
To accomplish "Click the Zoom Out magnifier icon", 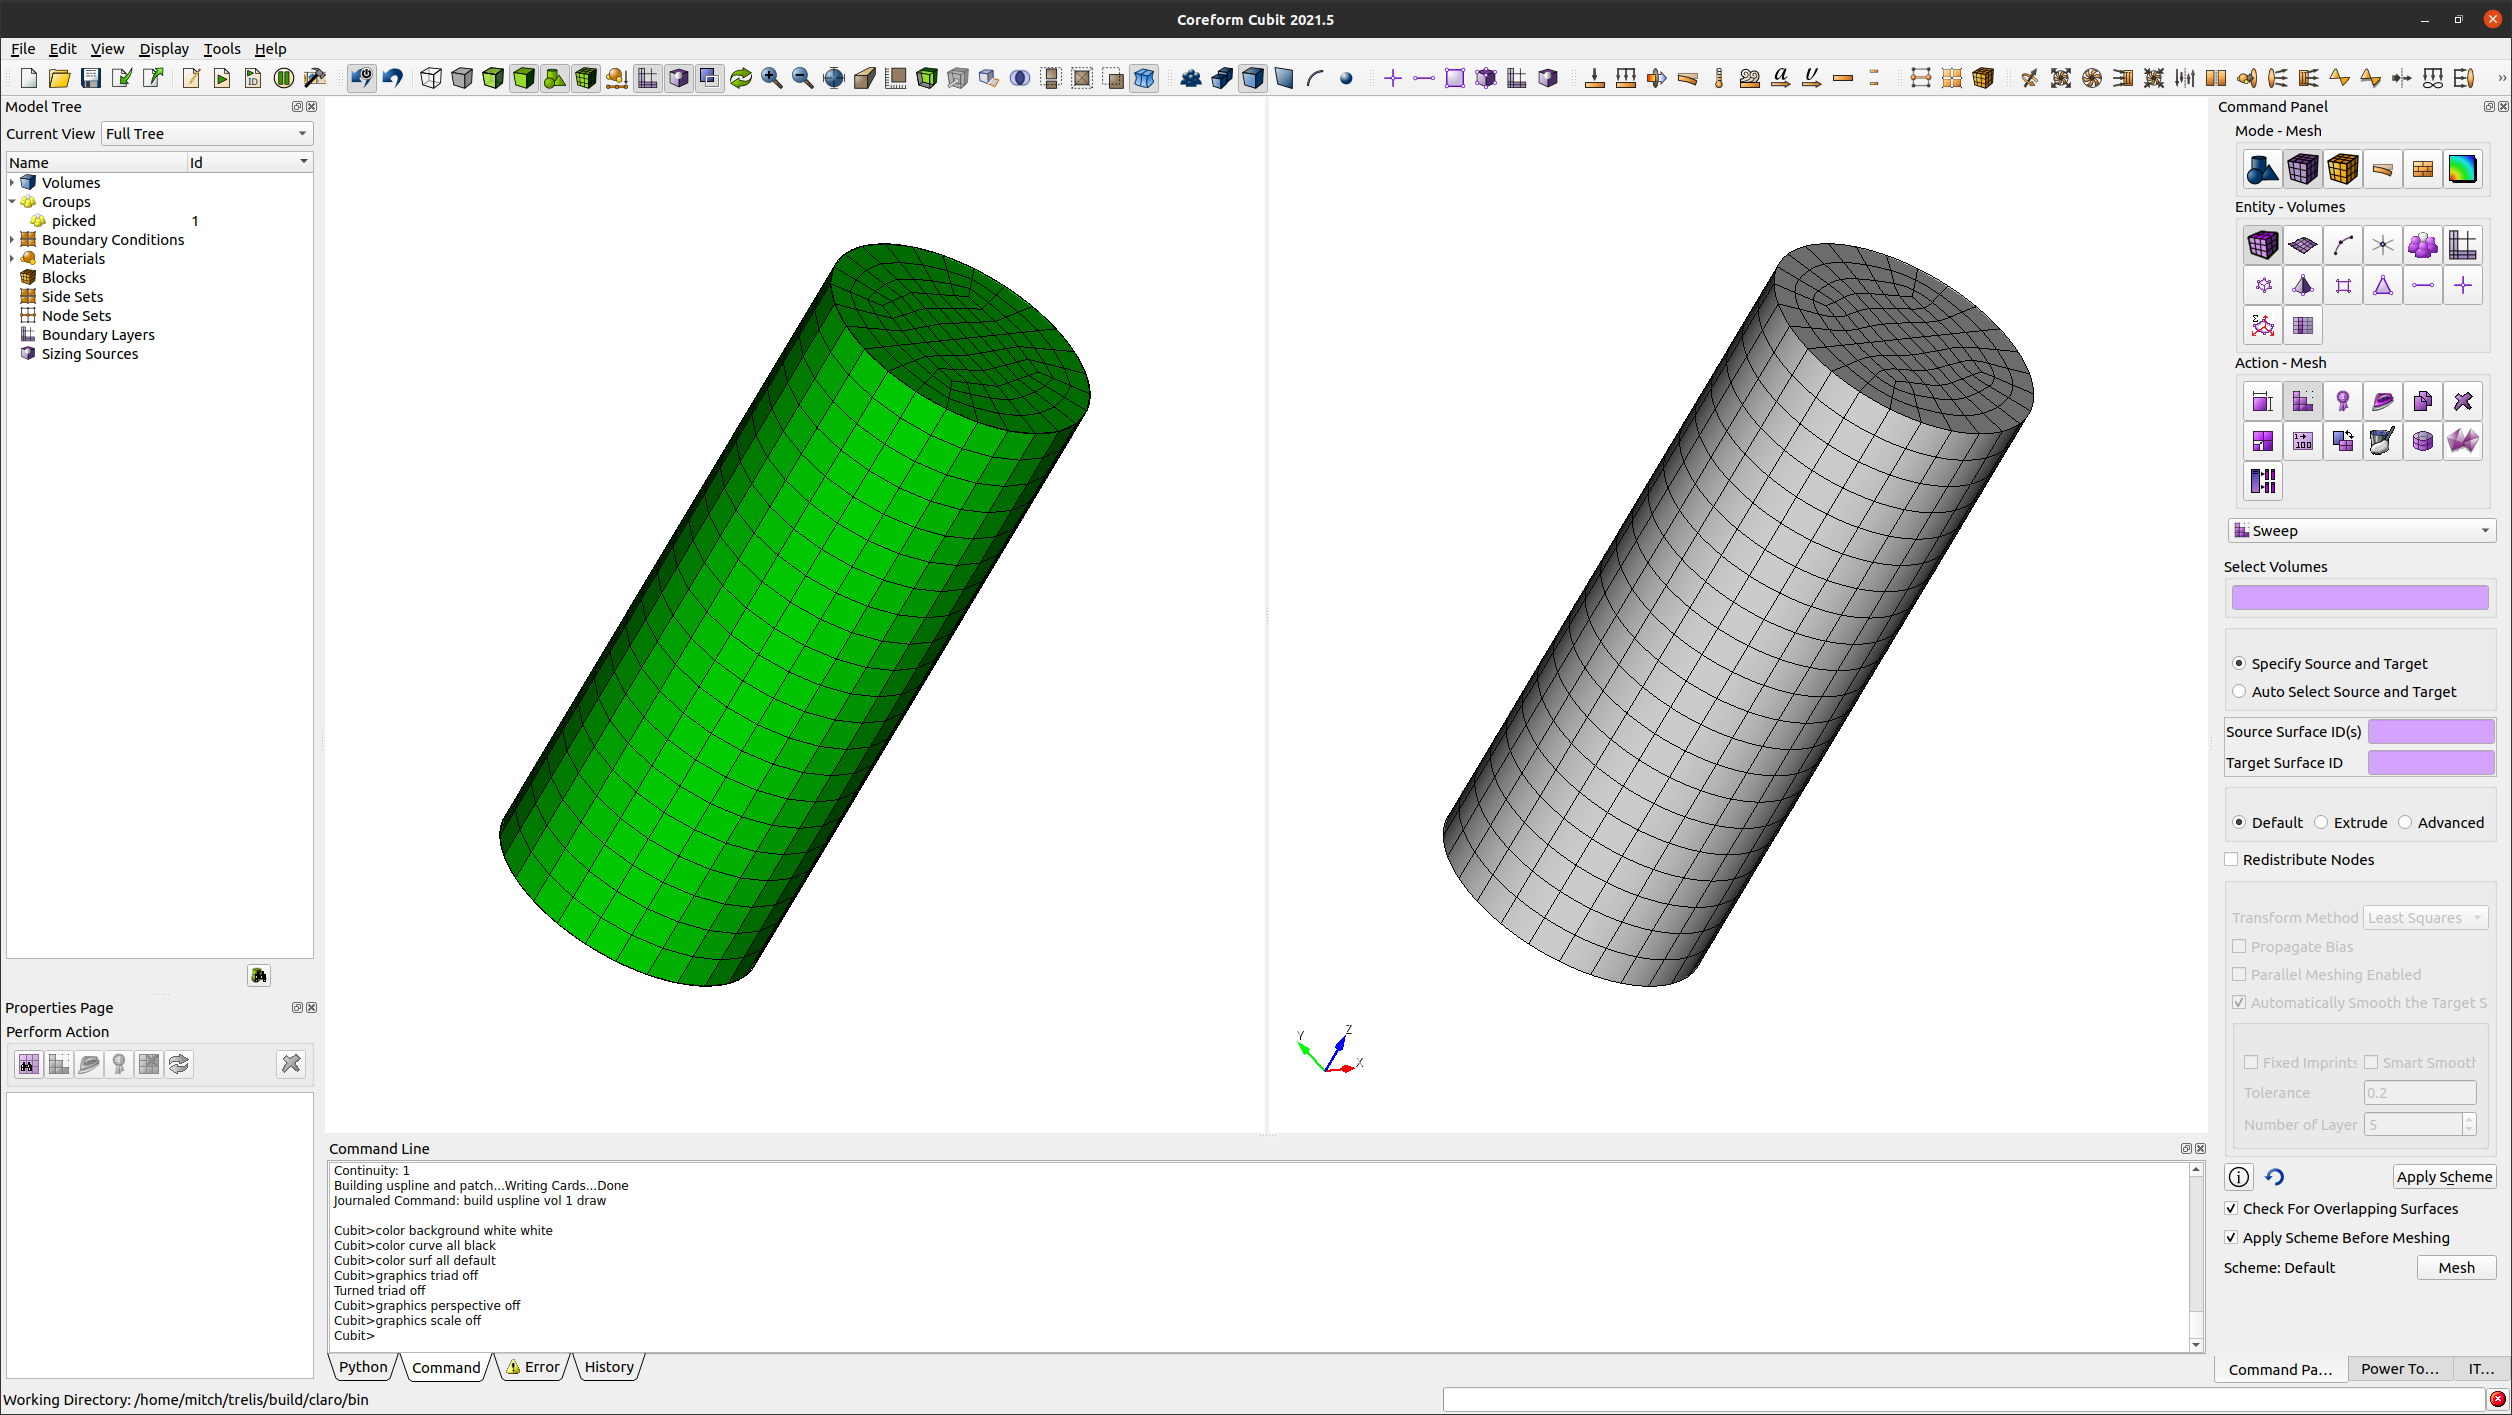I will pyautogui.click(x=802, y=78).
